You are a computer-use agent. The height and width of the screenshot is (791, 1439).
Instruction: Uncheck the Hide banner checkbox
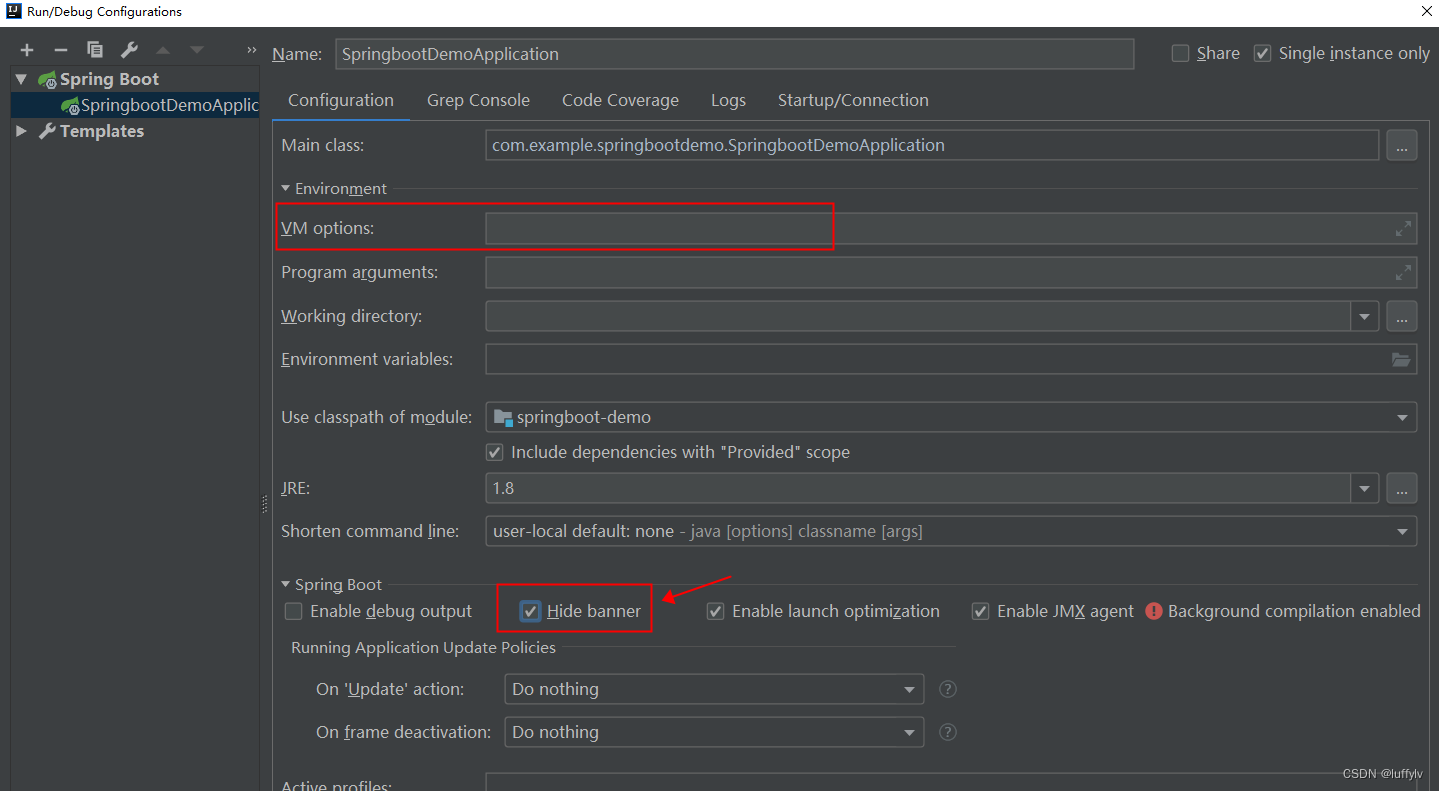pyautogui.click(x=531, y=611)
